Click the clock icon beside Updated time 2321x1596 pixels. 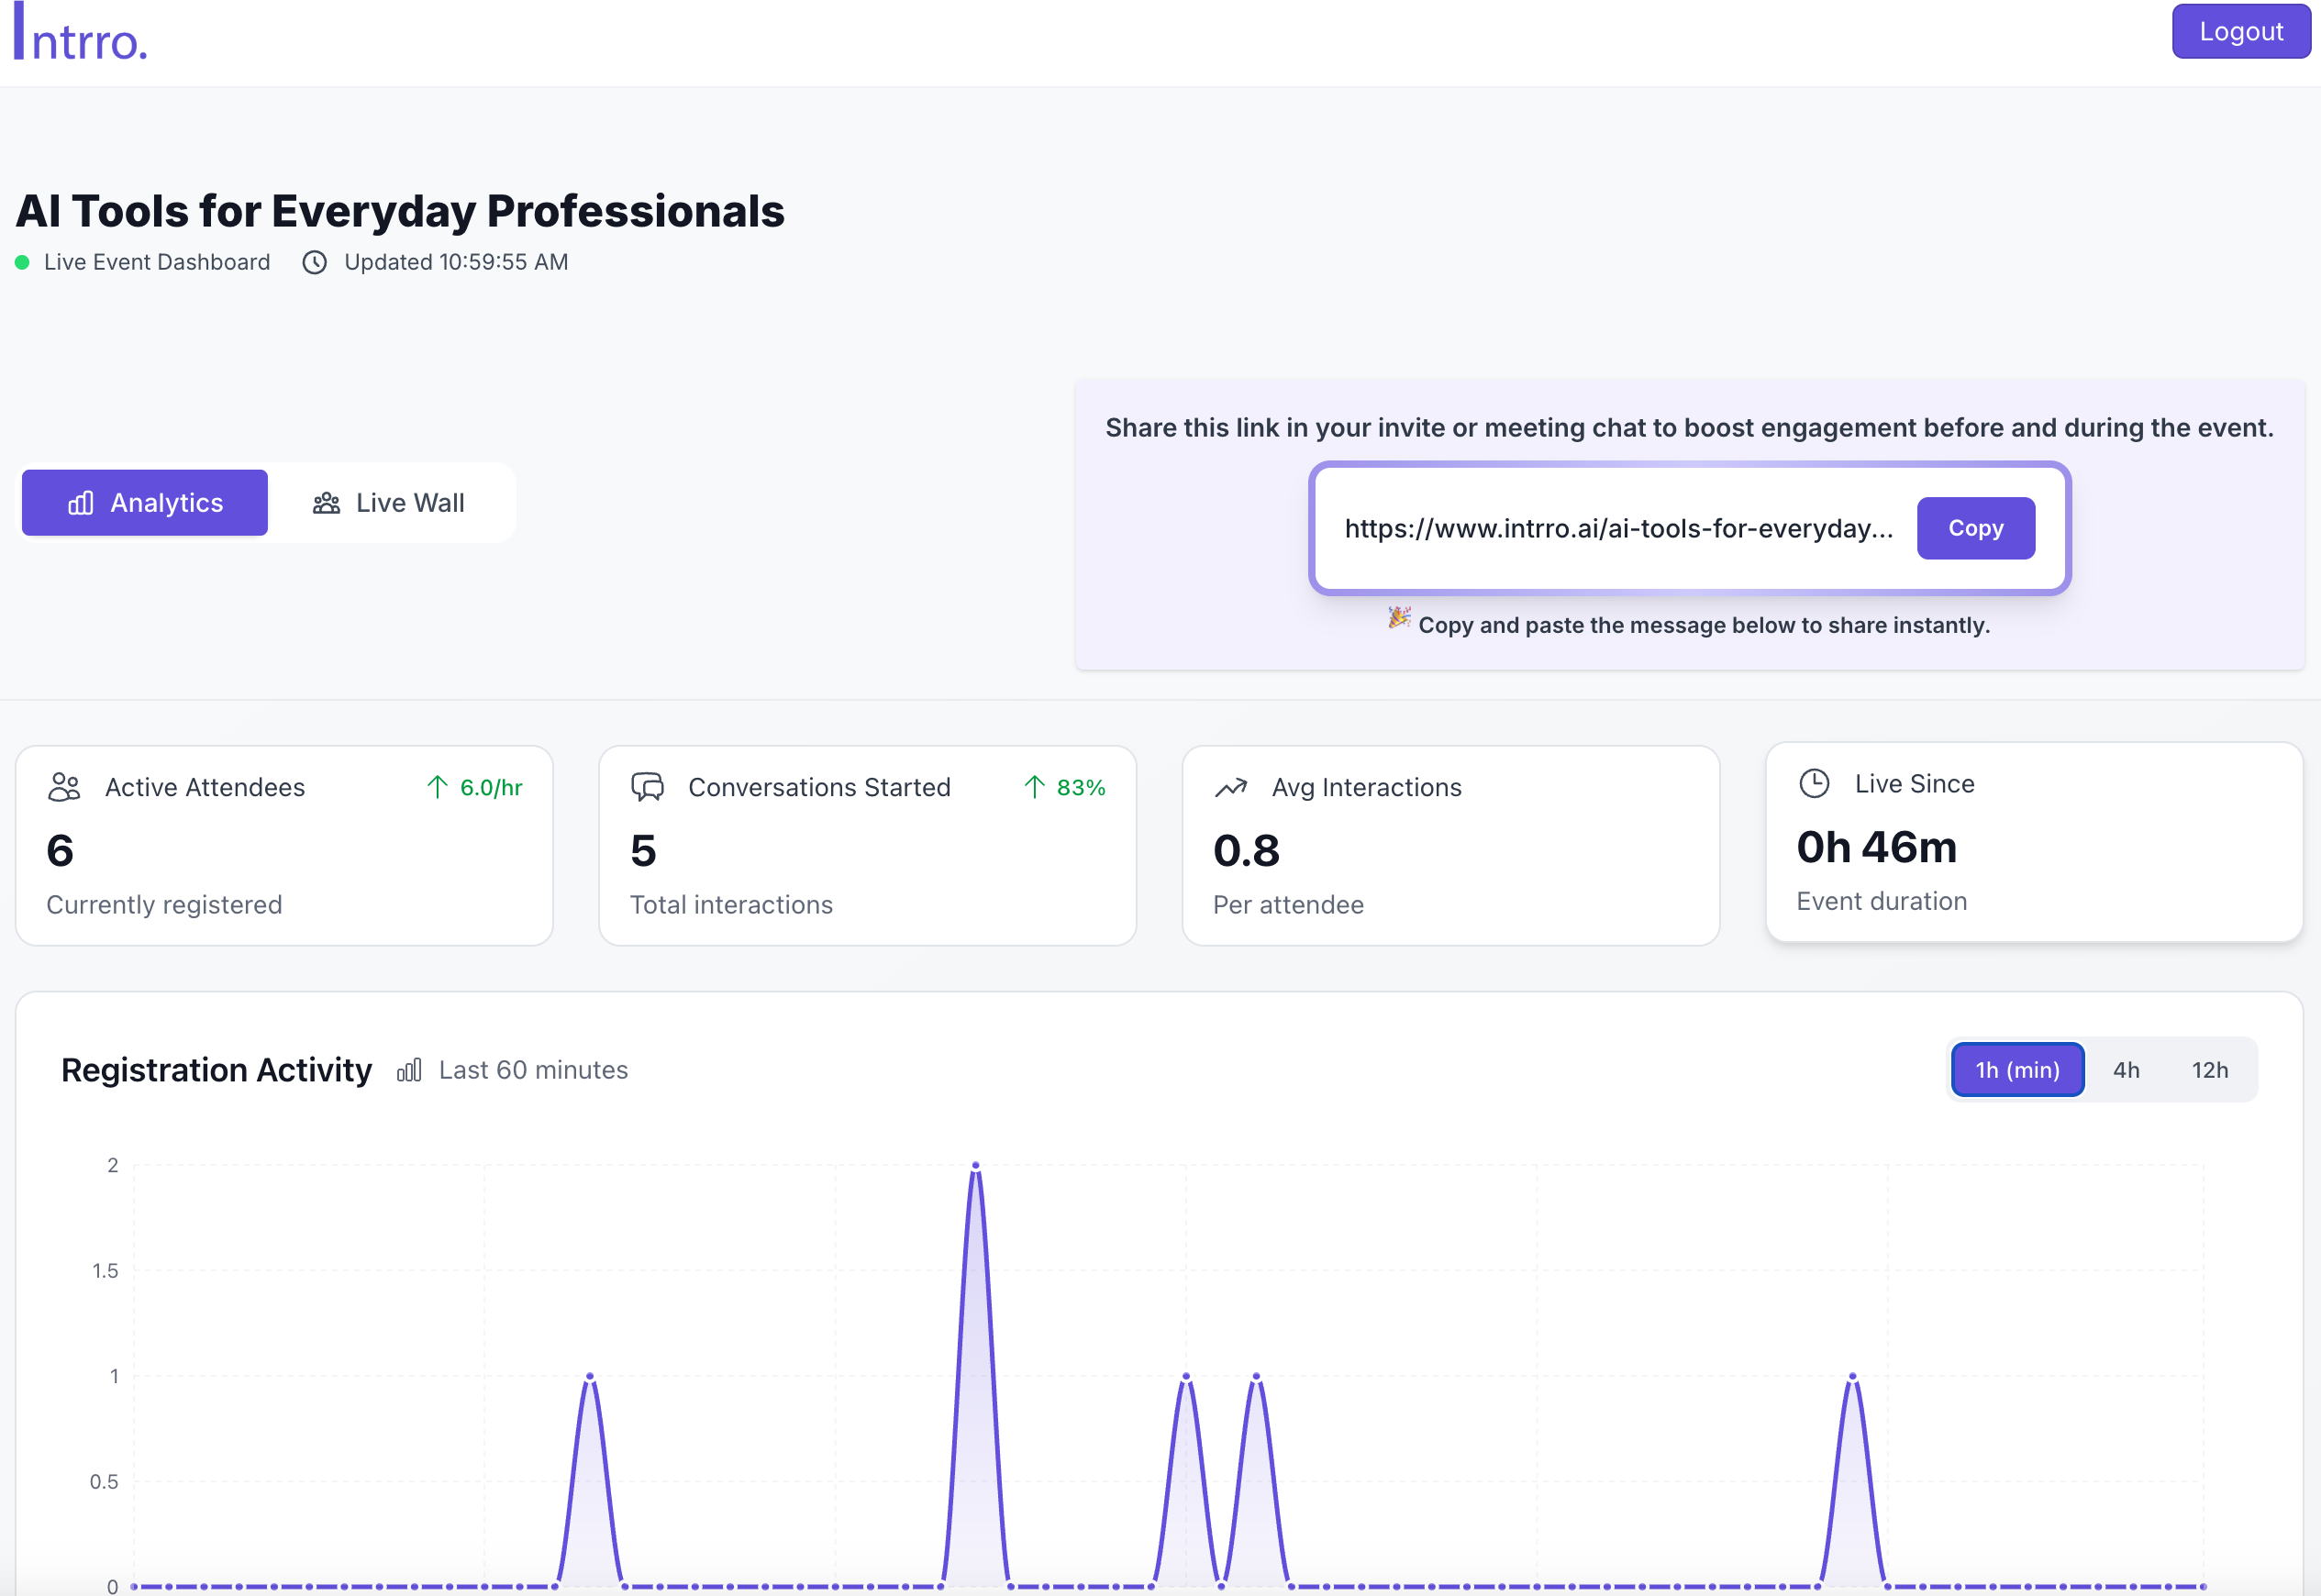tap(315, 262)
